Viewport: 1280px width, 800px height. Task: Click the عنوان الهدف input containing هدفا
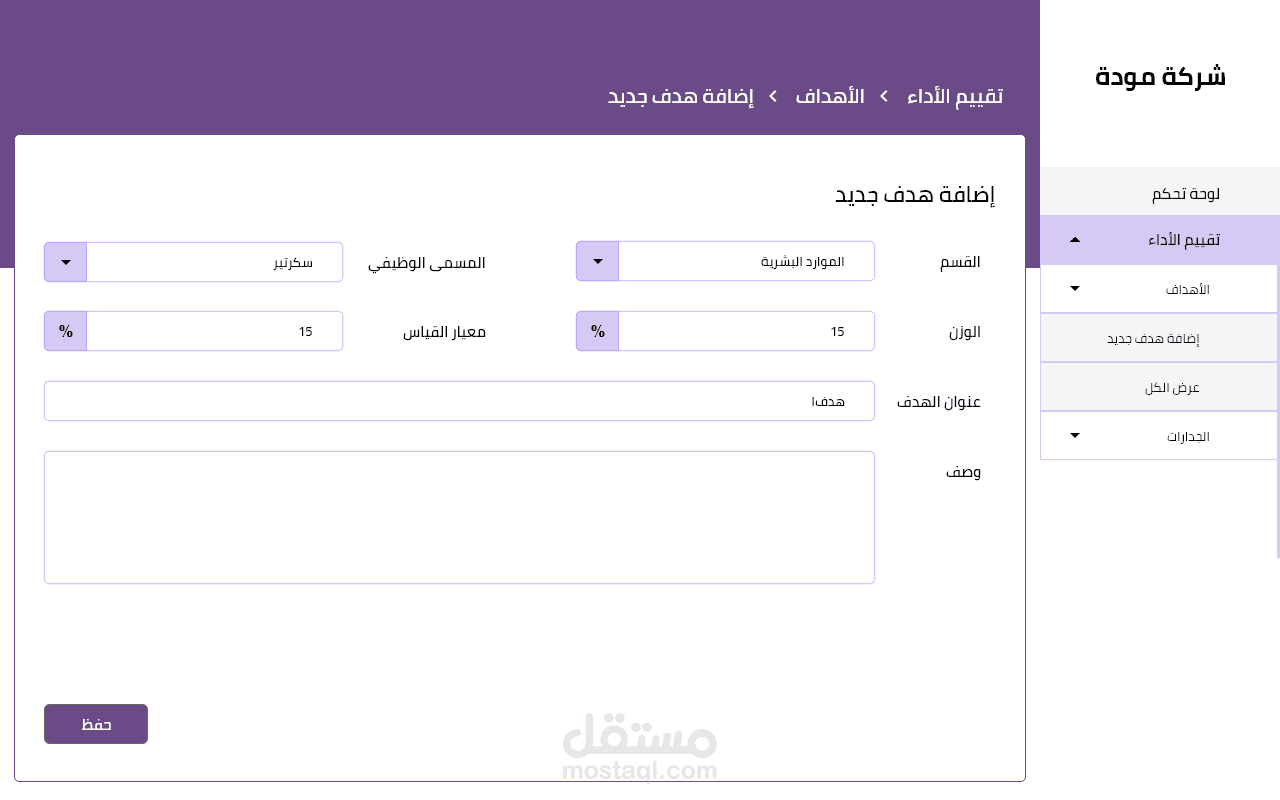459,400
